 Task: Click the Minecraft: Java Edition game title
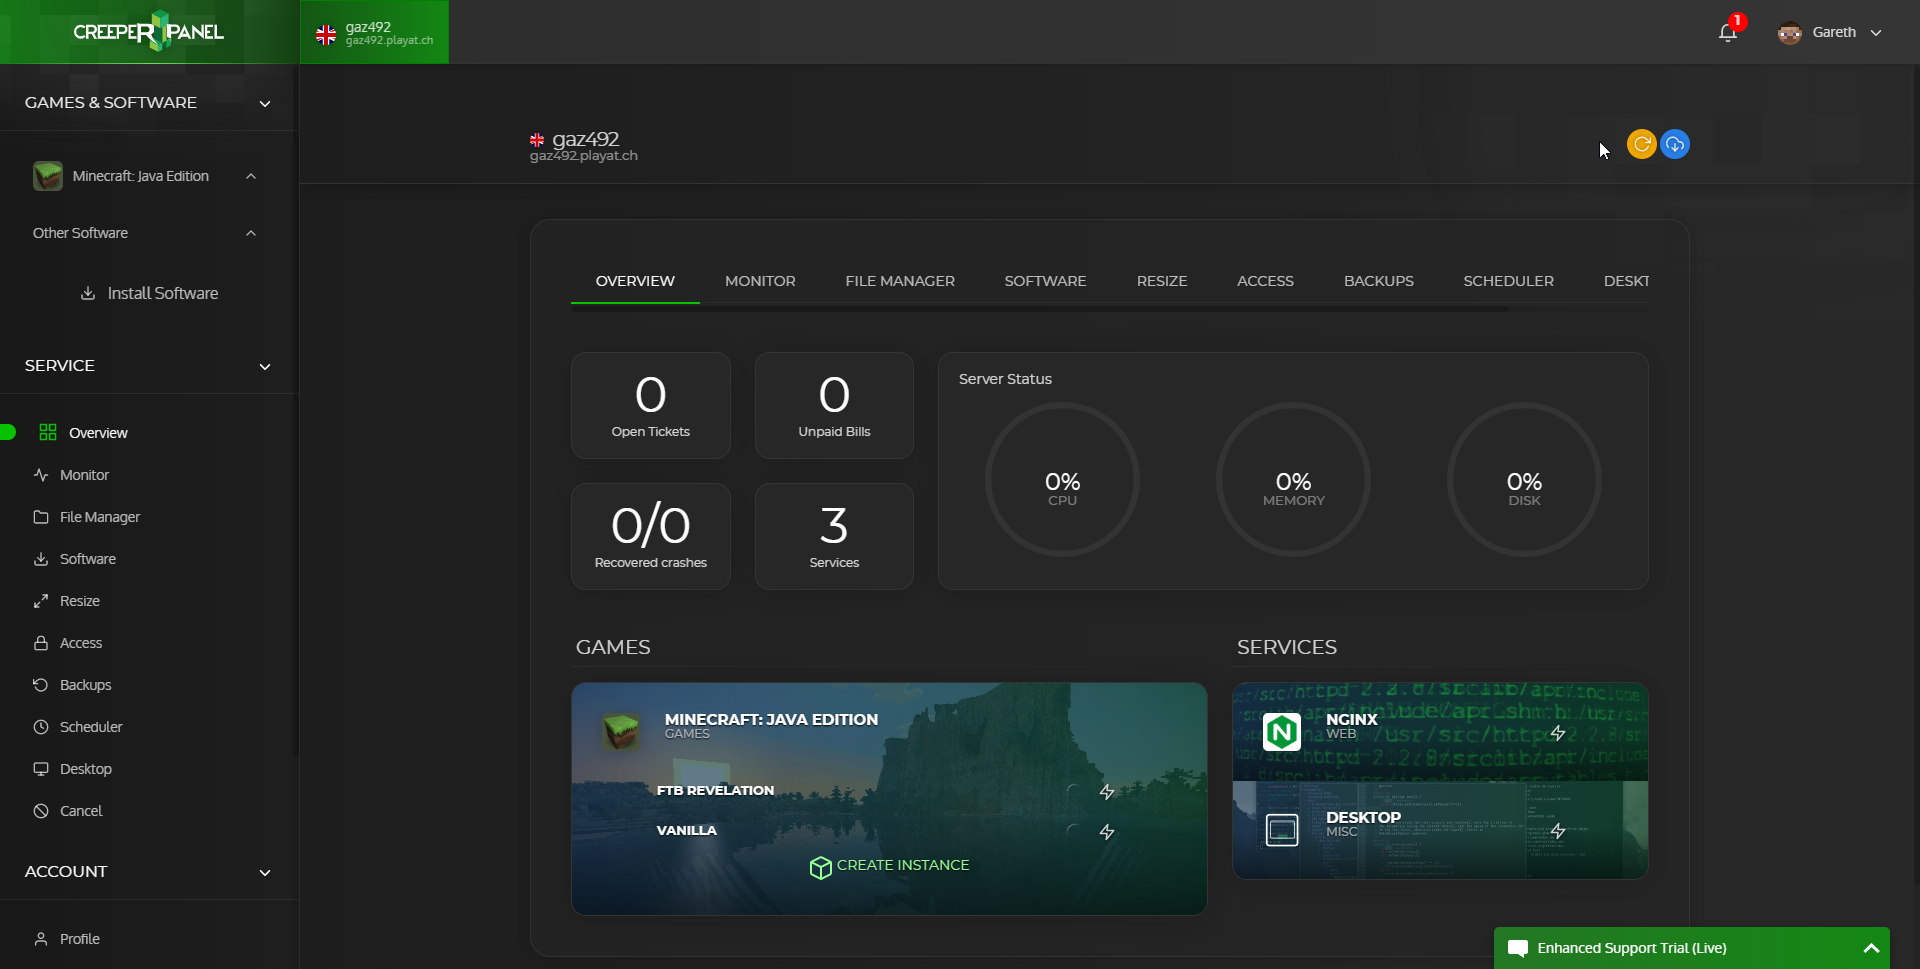click(x=771, y=719)
